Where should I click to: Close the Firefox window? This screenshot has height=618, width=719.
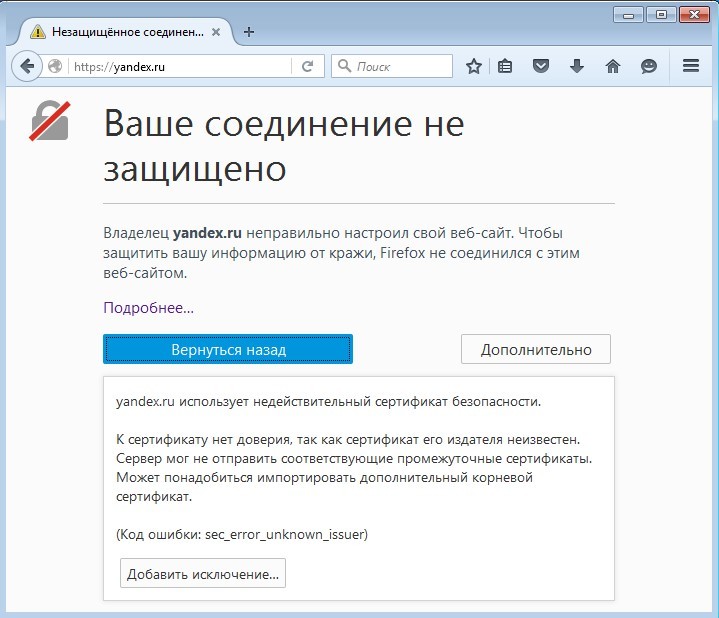click(695, 15)
